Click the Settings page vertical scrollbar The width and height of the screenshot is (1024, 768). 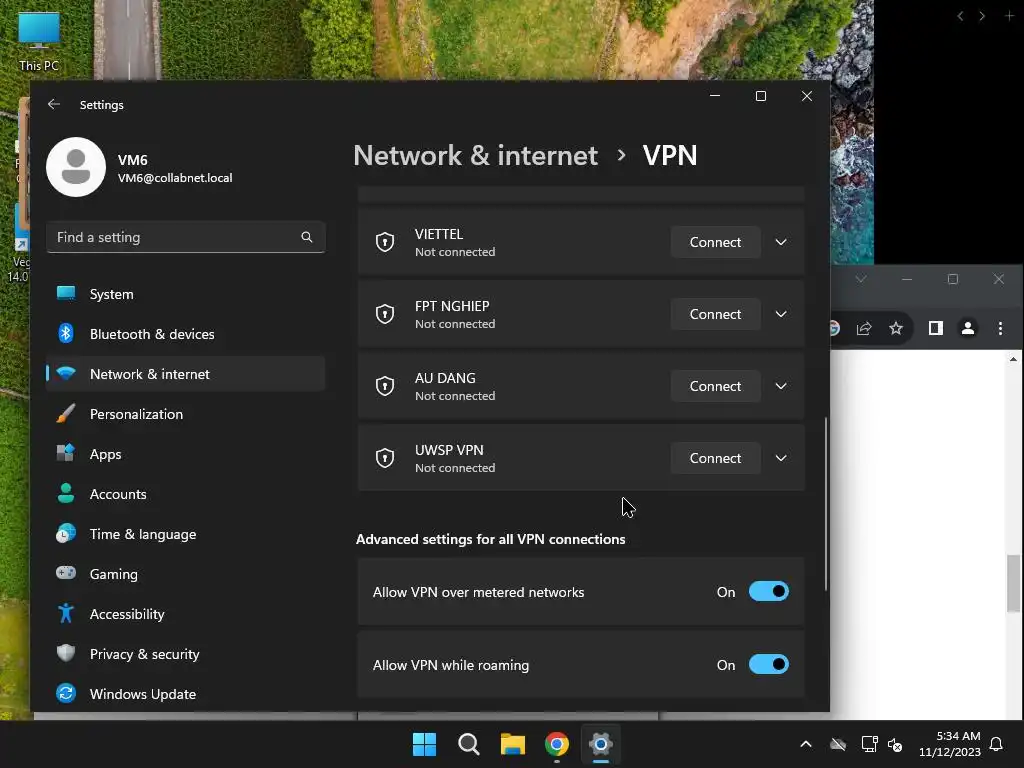826,504
